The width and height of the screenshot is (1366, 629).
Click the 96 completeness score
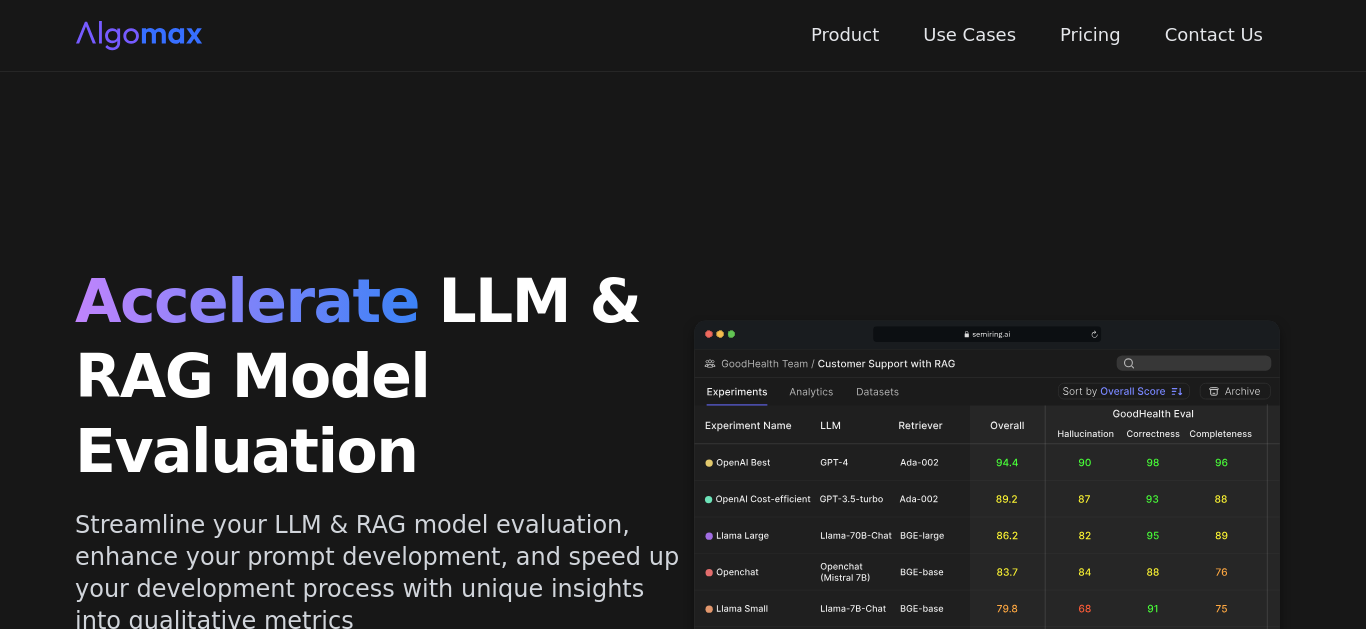[x=1221, y=463]
